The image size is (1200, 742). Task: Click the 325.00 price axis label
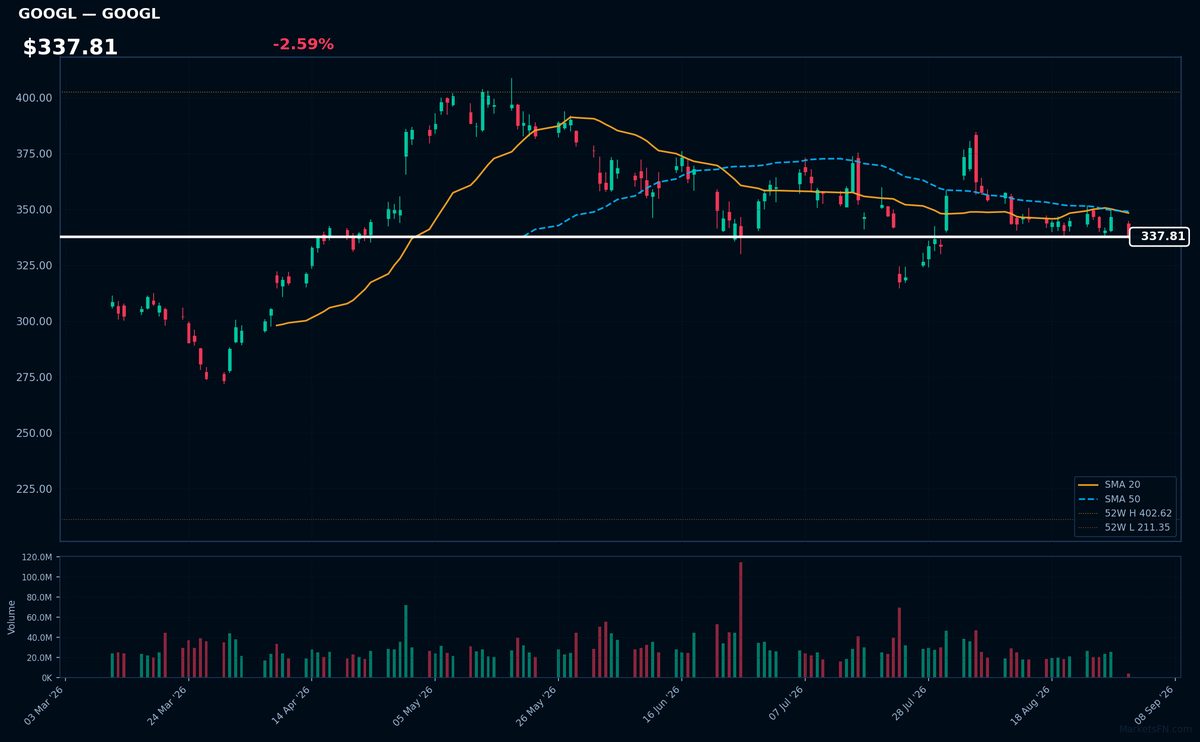point(34,266)
